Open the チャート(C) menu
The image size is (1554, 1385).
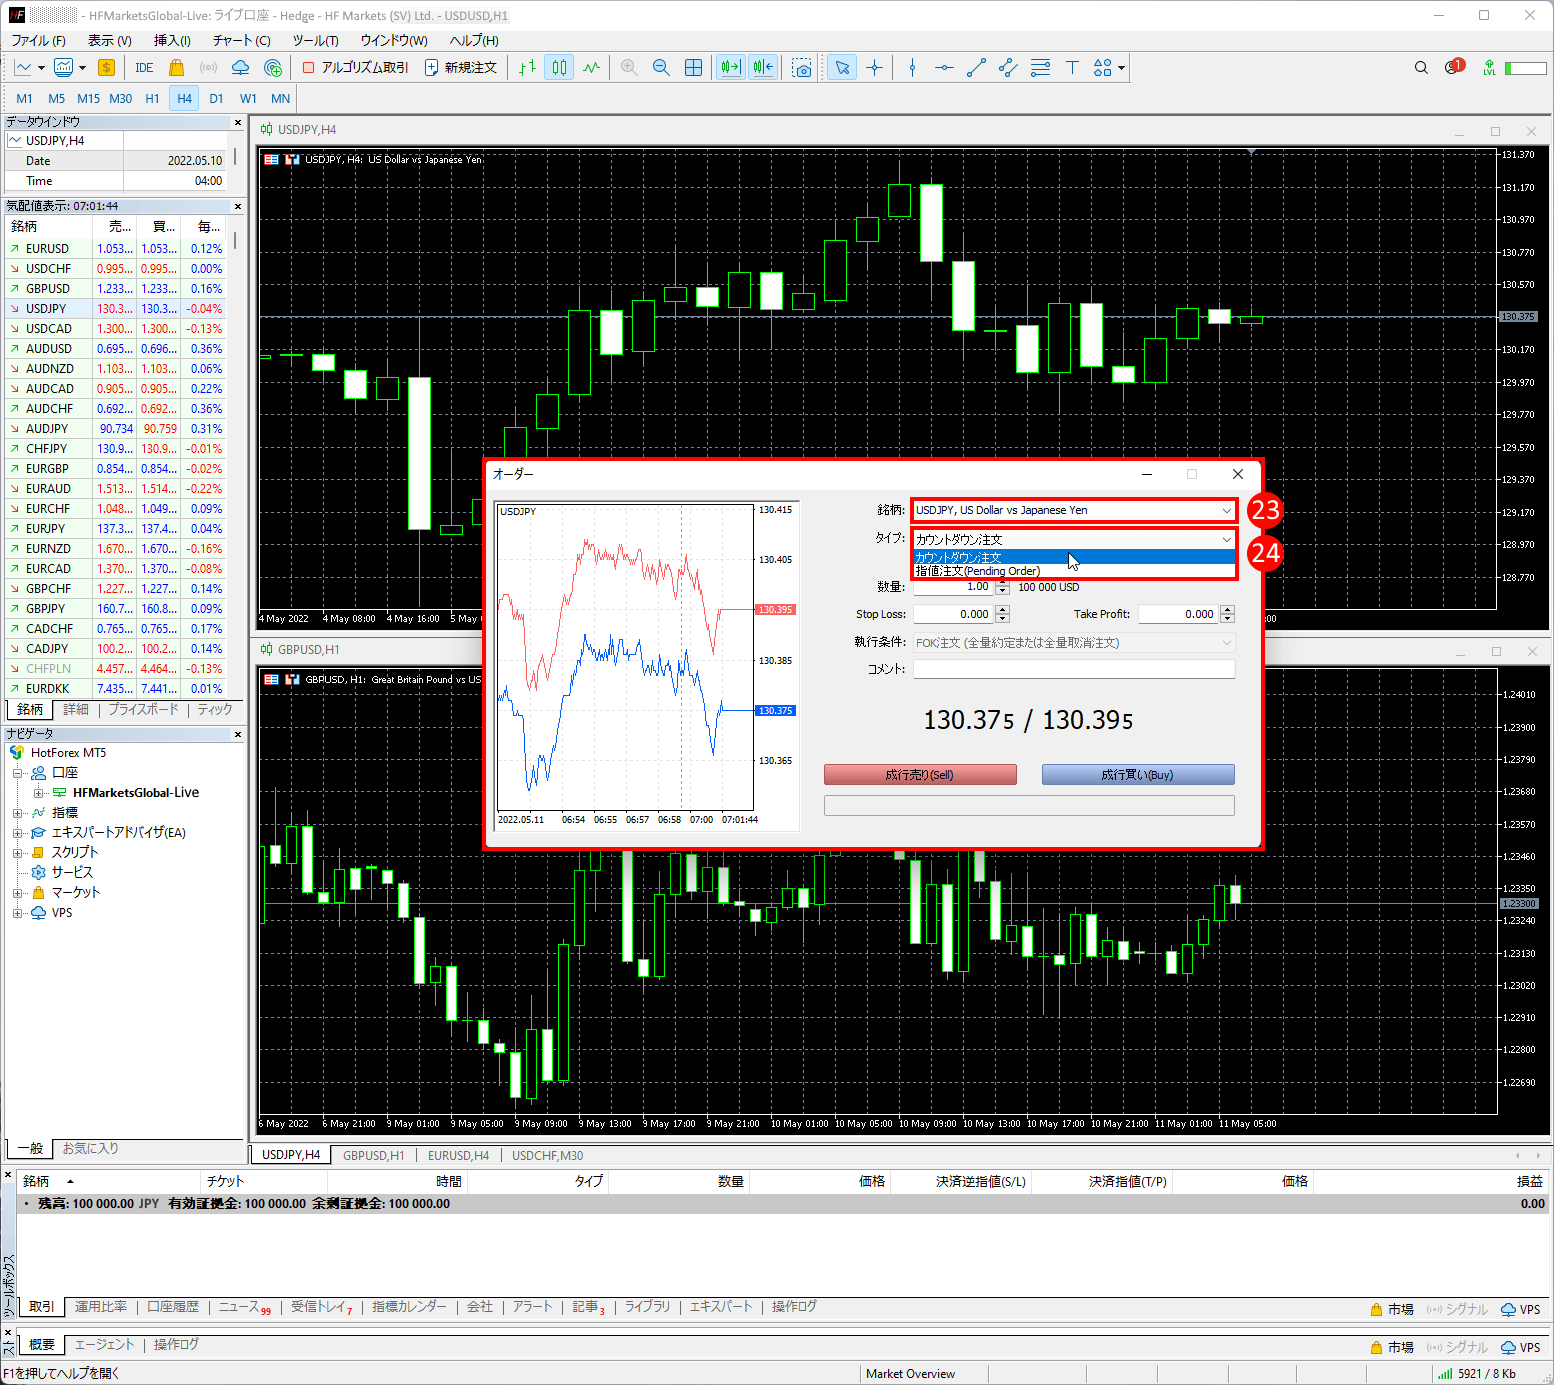pos(241,41)
